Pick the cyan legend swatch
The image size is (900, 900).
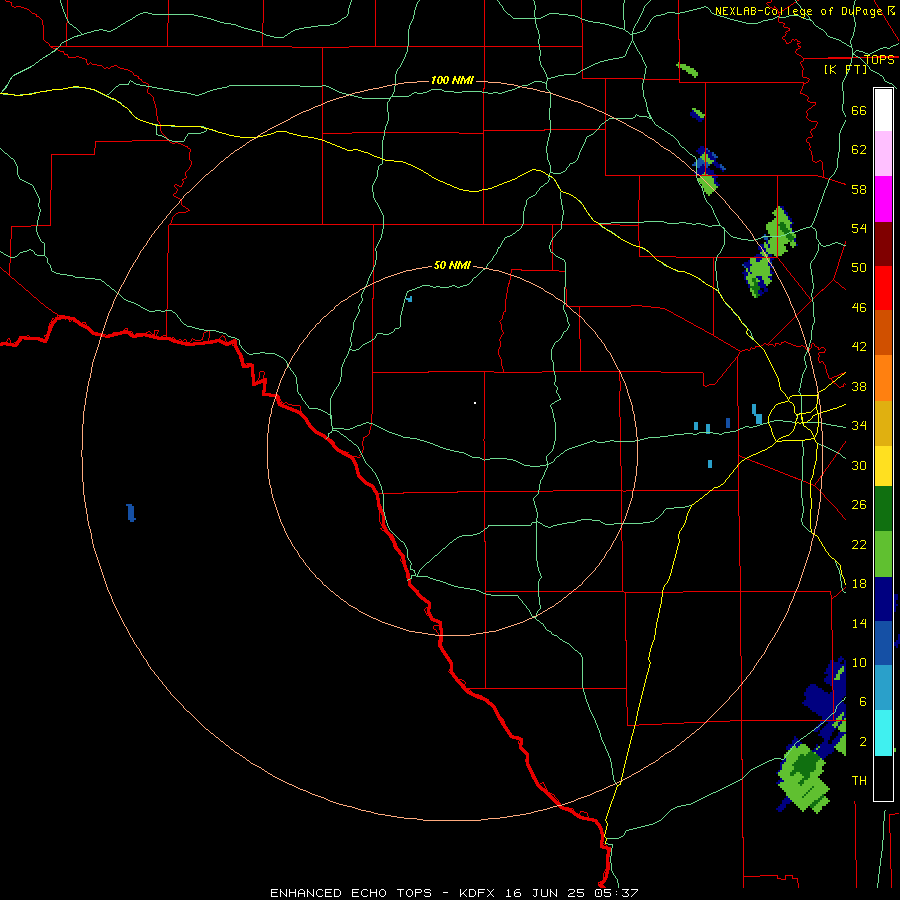(883, 733)
